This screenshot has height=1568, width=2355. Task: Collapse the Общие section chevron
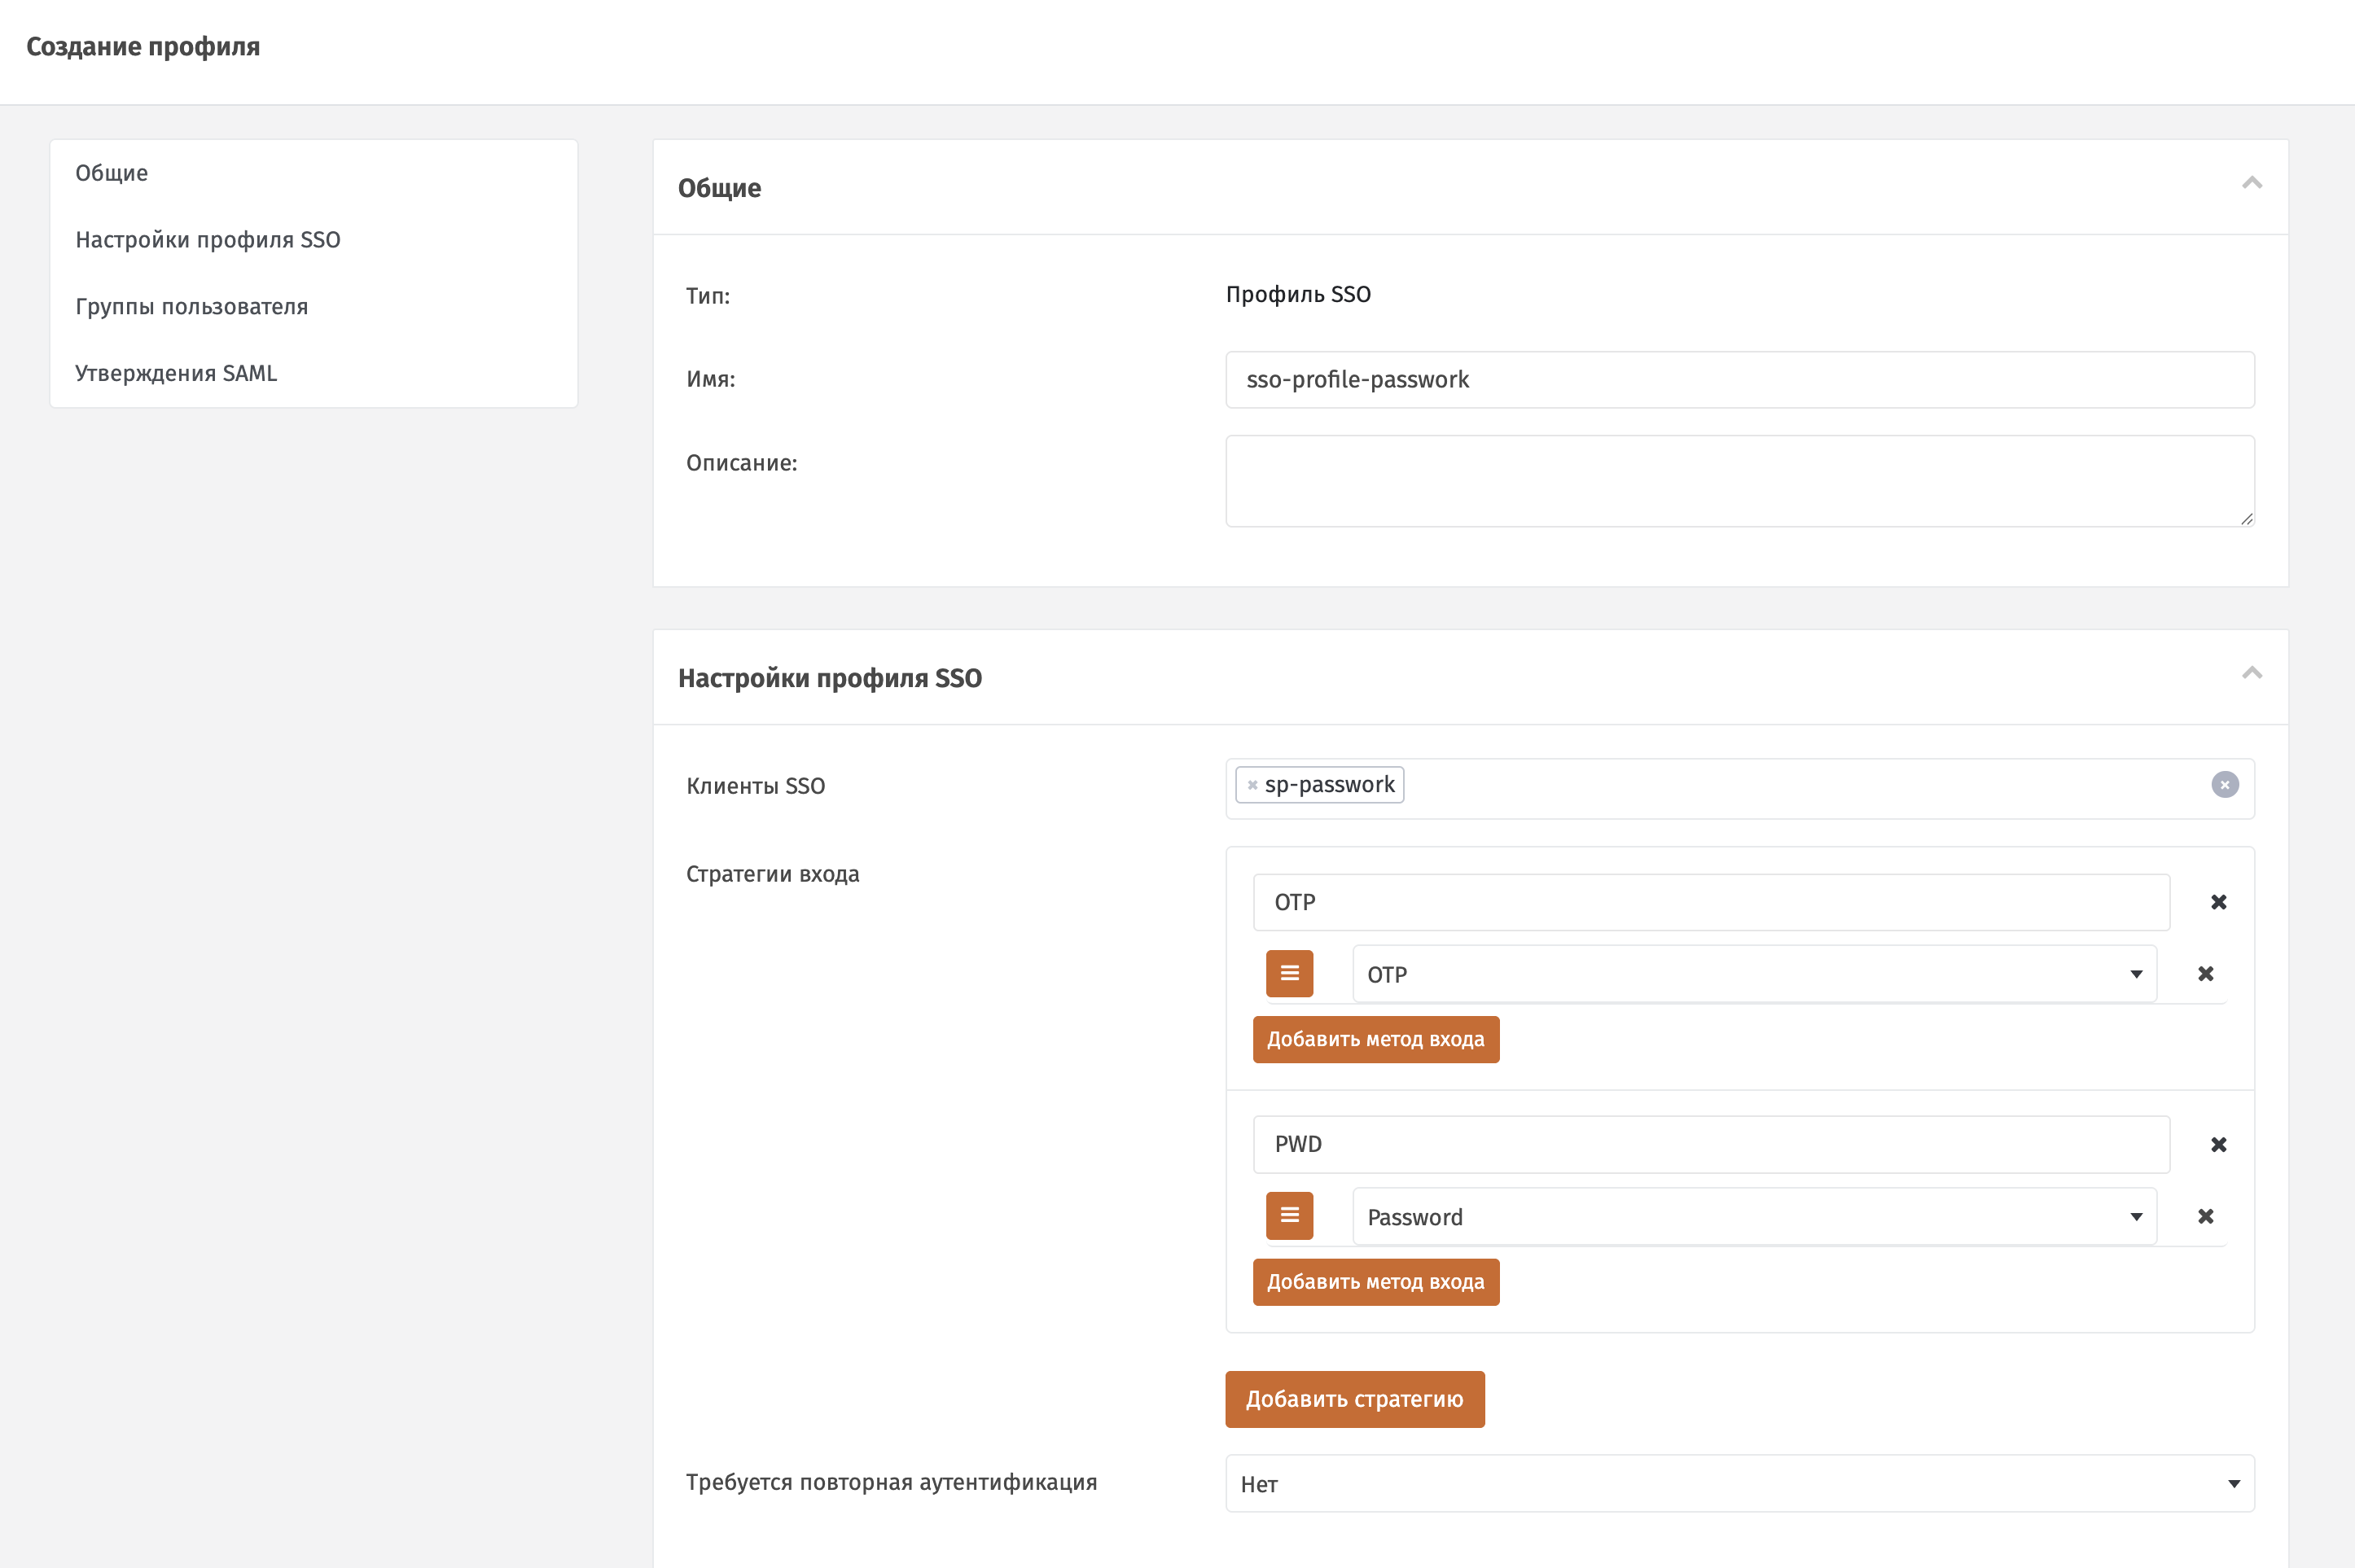coord(2251,183)
